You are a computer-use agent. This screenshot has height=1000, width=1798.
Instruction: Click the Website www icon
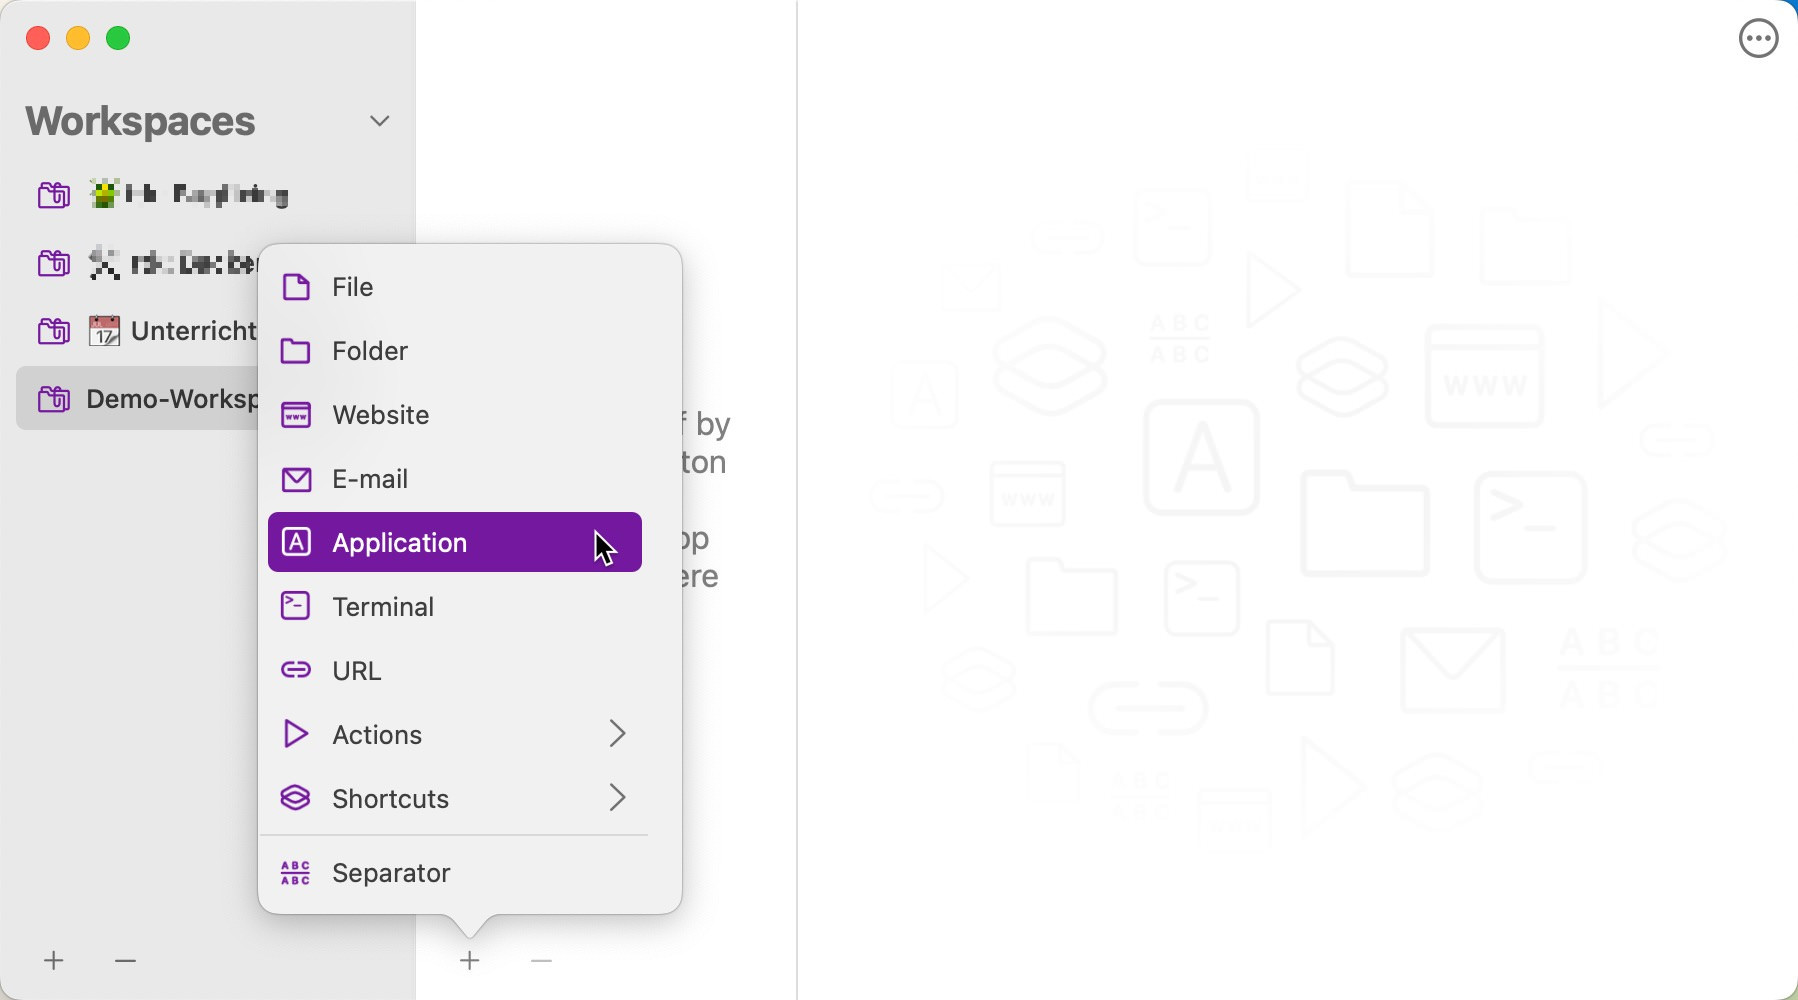coord(296,415)
